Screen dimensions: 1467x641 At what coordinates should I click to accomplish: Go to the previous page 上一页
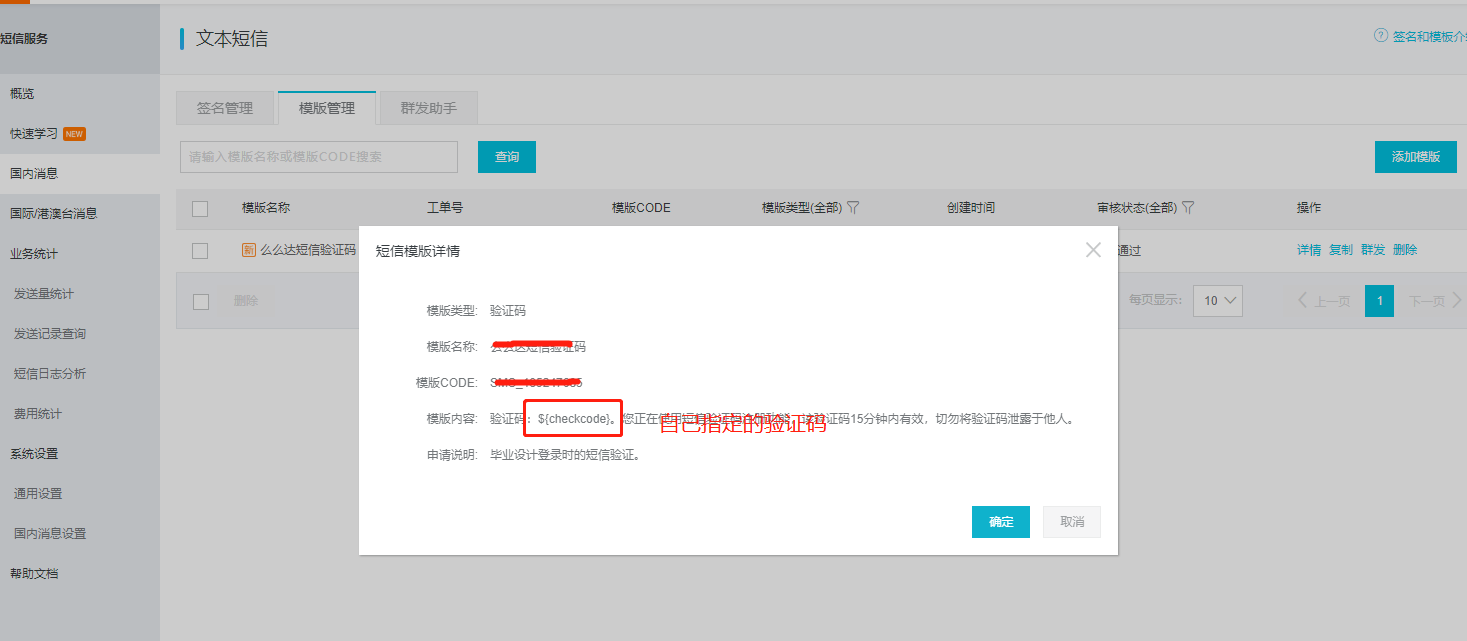1324,301
